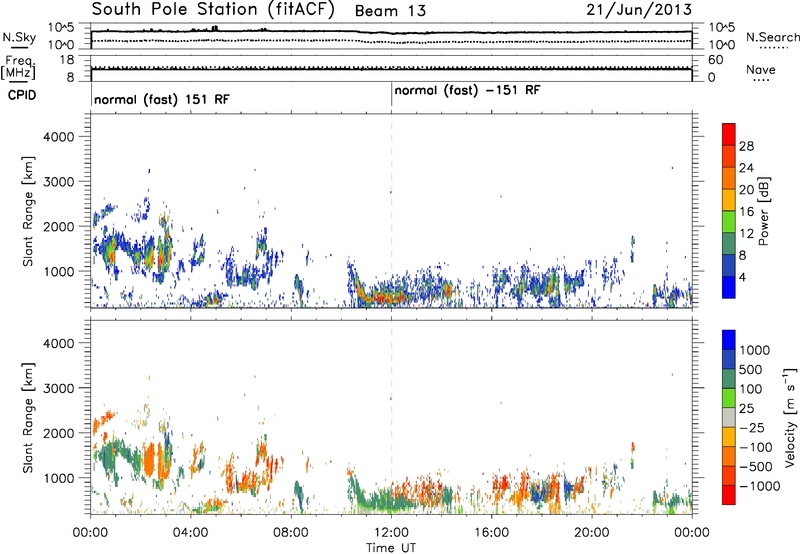Click '2000' tick on velocity panel range axis
This screenshot has width=800, height=554.
58,433
